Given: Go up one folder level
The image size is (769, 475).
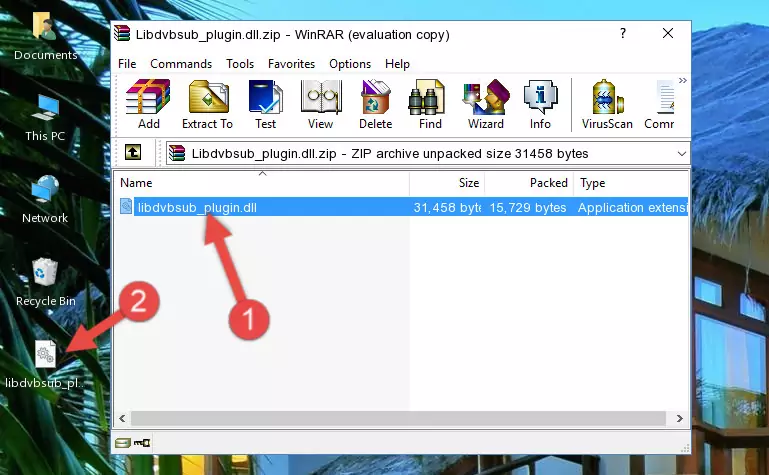Looking at the screenshot, I should point(133,152).
